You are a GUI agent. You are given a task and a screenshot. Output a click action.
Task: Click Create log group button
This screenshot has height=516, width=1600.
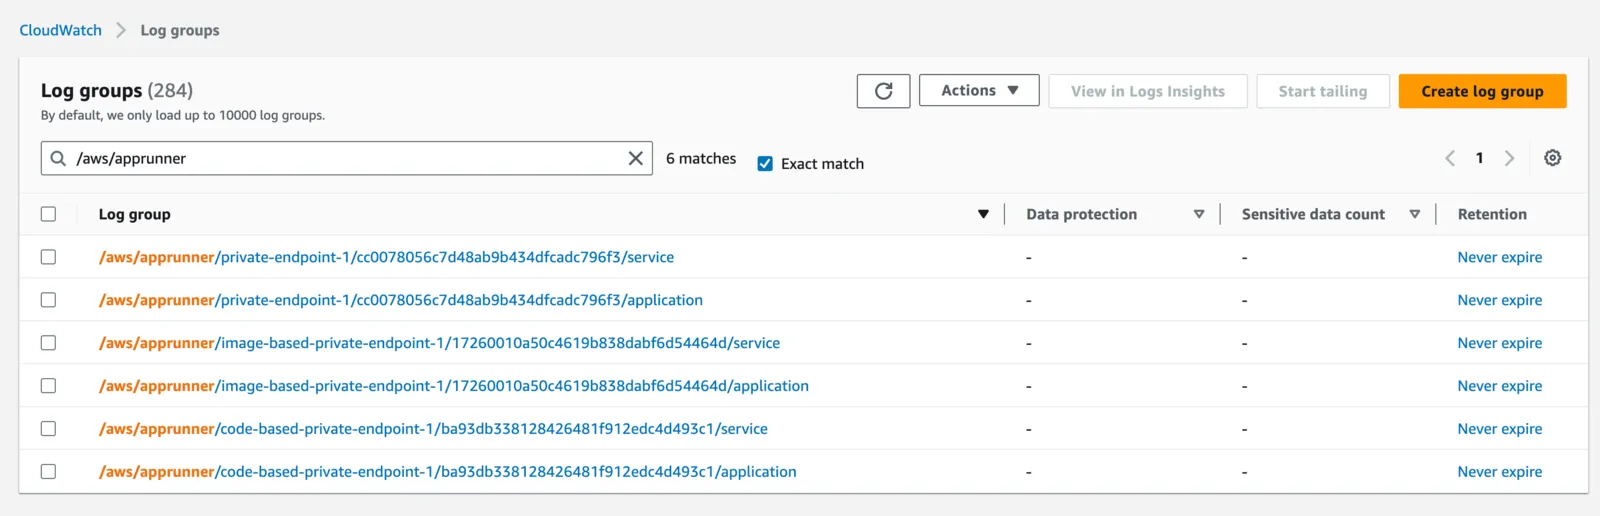tap(1482, 91)
